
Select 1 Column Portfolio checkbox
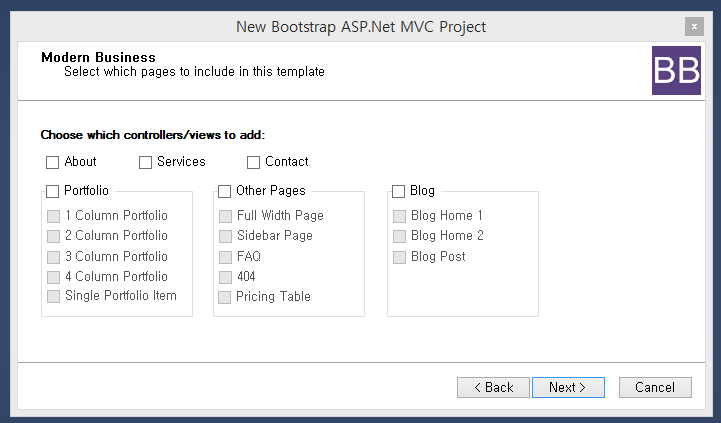(x=54, y=217)
